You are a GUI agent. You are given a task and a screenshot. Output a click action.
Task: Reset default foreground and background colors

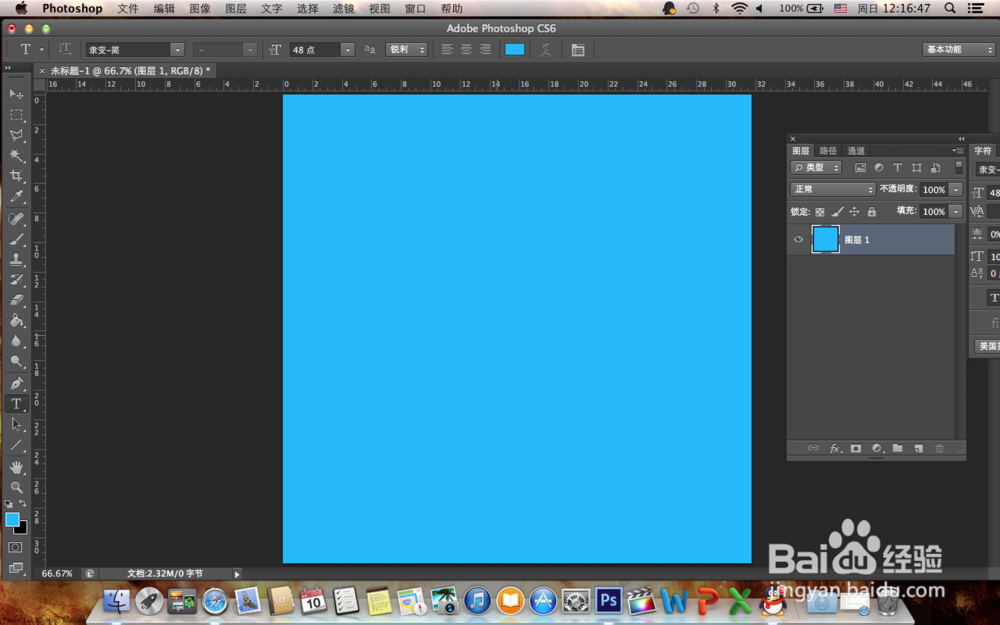click(8, 504)
